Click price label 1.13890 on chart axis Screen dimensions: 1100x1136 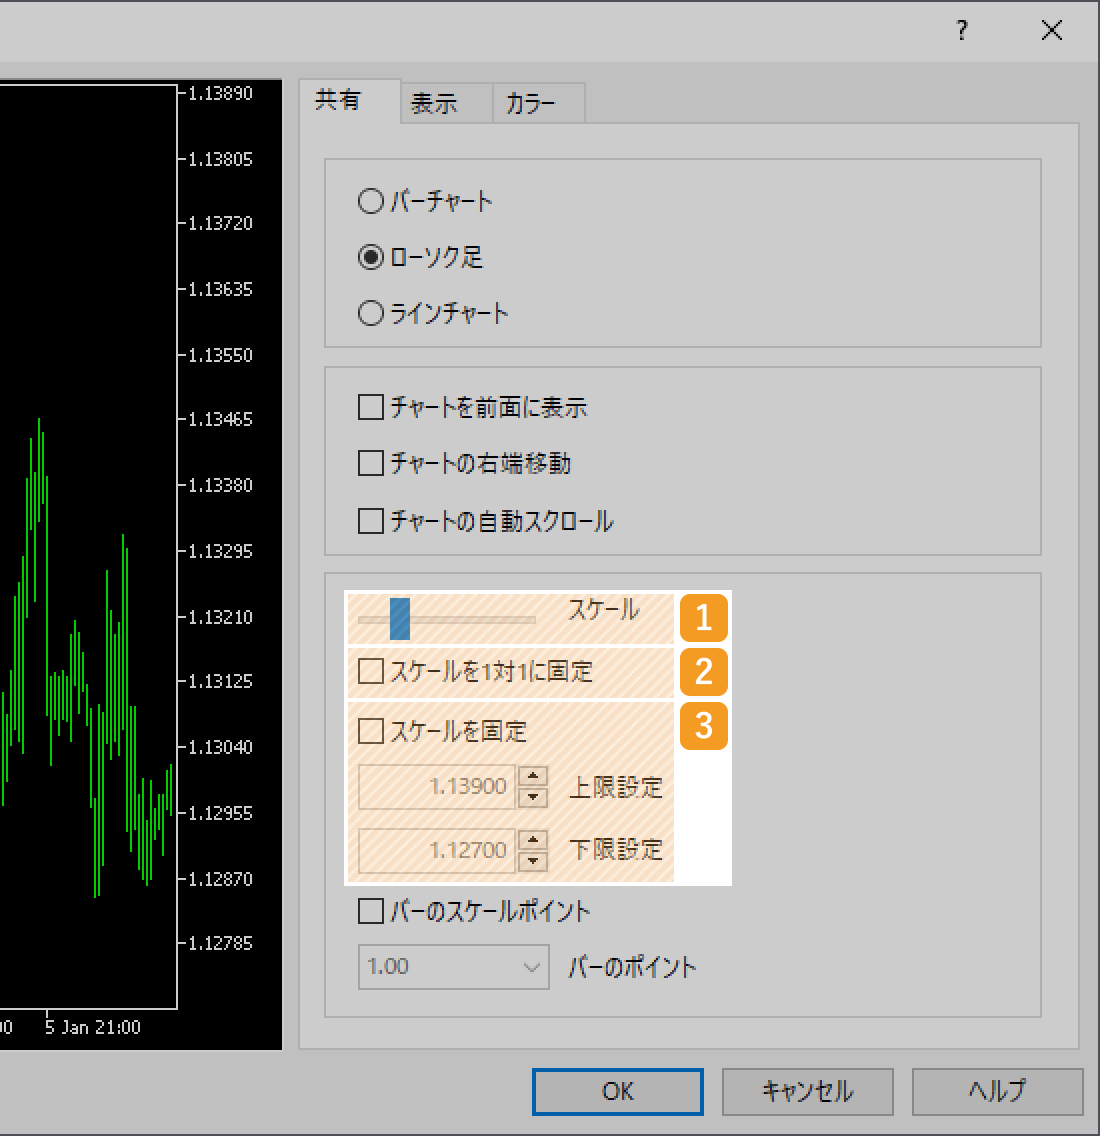coord(220,93)
